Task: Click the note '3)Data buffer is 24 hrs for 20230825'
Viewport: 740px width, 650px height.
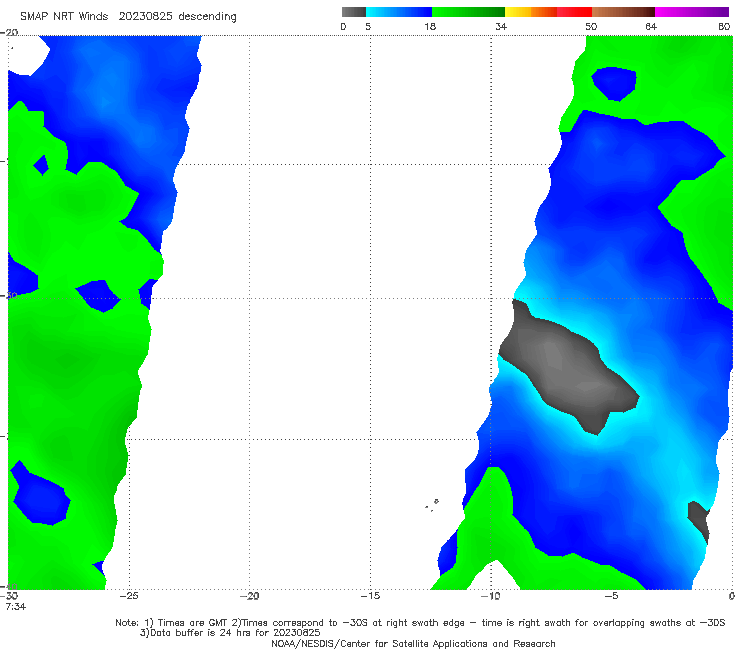Action: pos(230,633)
